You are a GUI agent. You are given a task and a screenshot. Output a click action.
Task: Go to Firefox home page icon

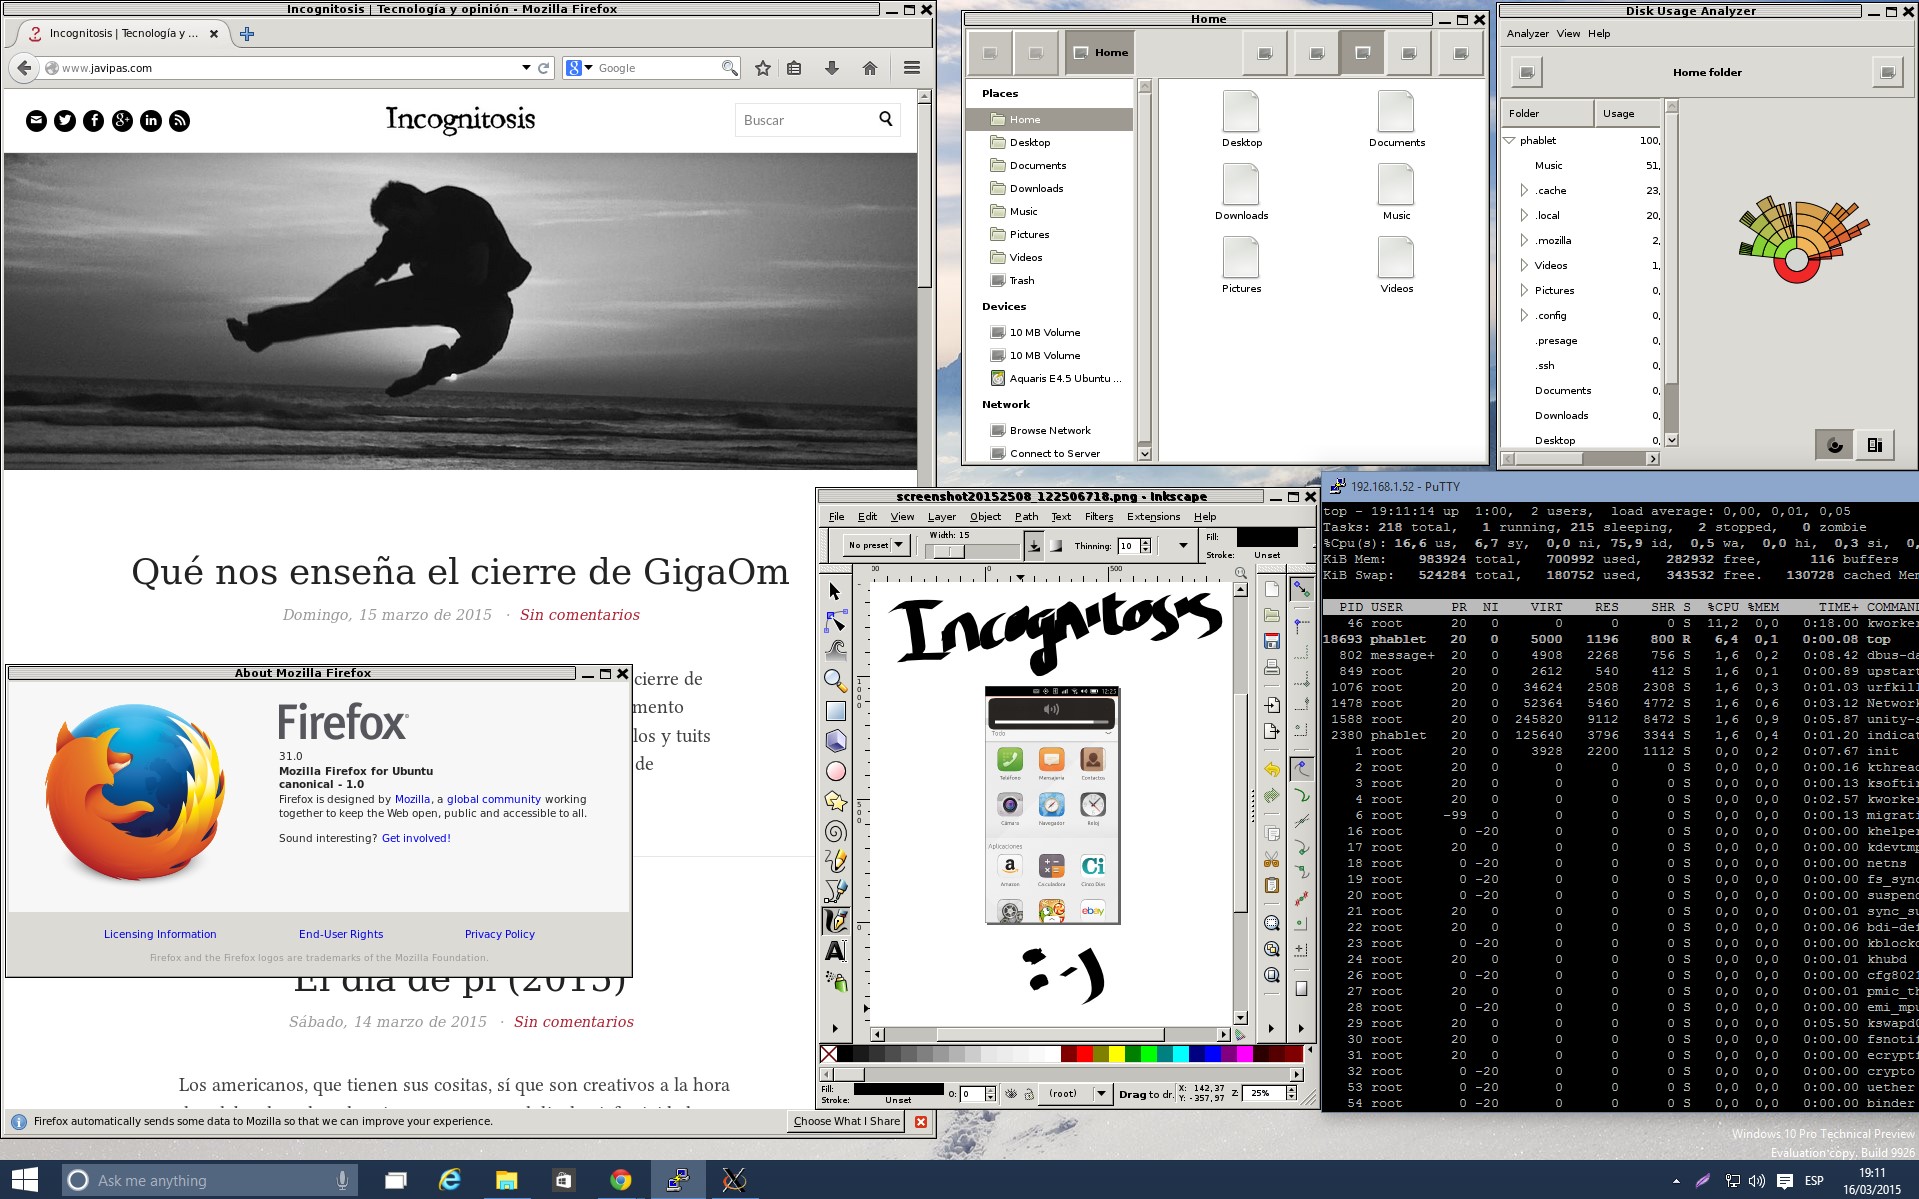click(x=869, y=68)
